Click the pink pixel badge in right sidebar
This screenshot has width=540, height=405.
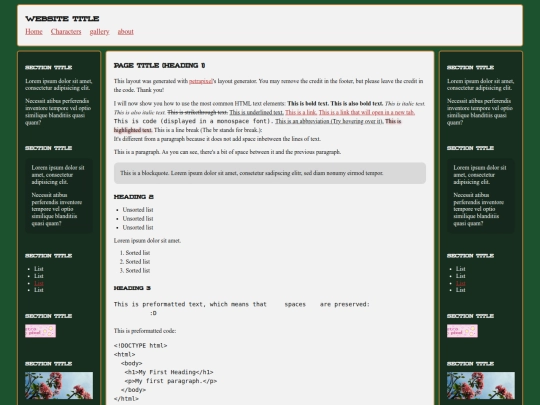[x=462, y=331]
